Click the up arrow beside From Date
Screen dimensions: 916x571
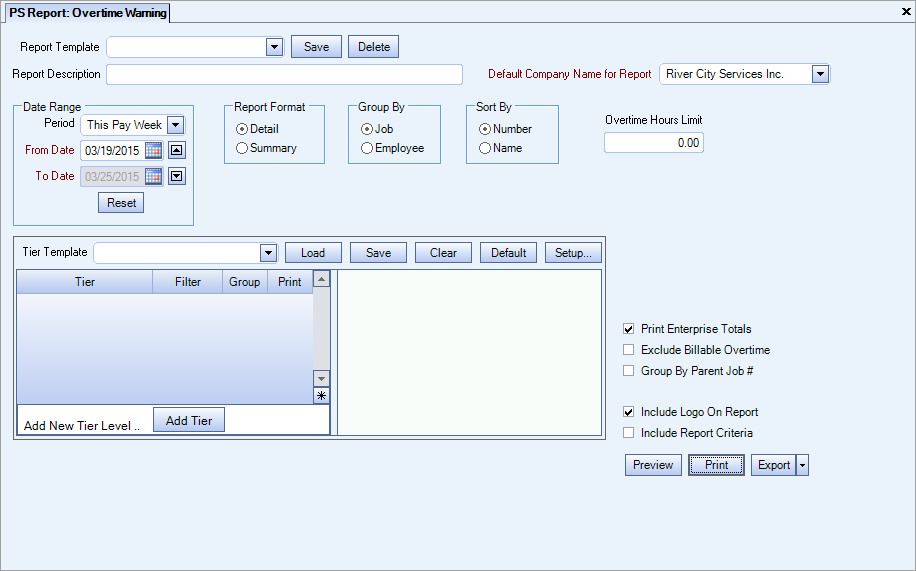point(176,150)
